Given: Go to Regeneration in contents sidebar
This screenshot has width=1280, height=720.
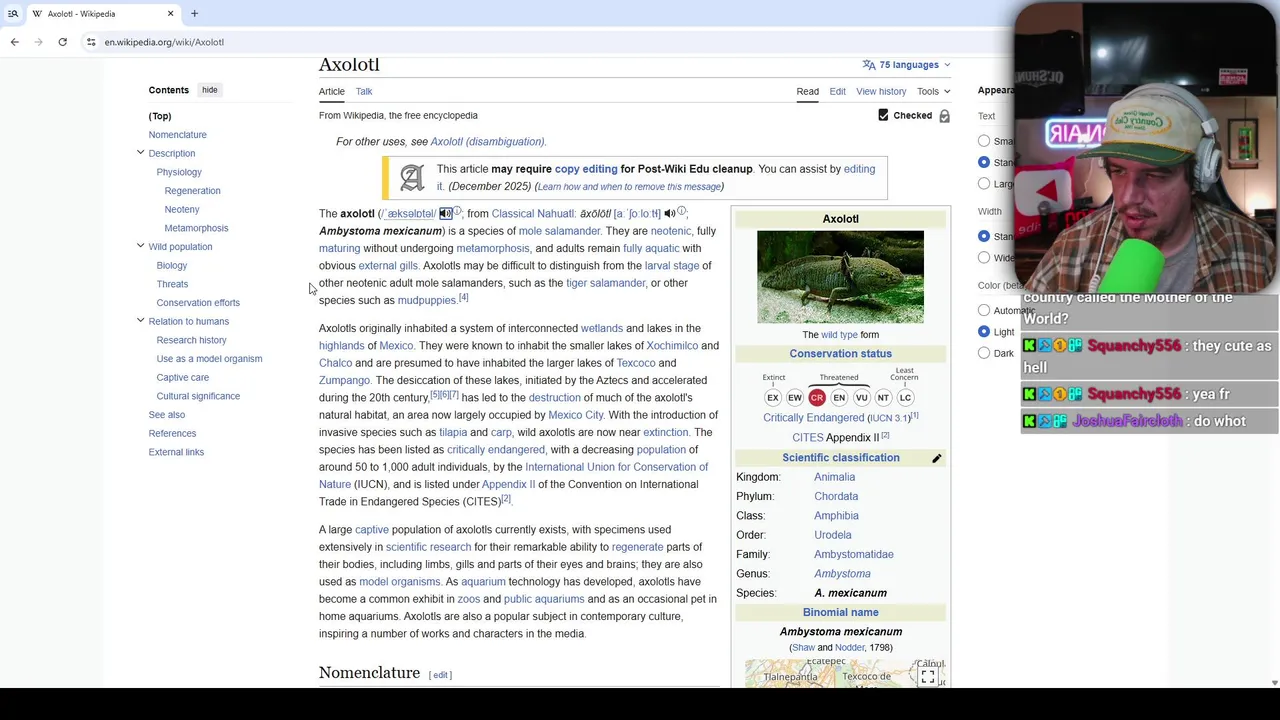Looking at the screenshot, I should pyautogui.click(x=192, y=191).
